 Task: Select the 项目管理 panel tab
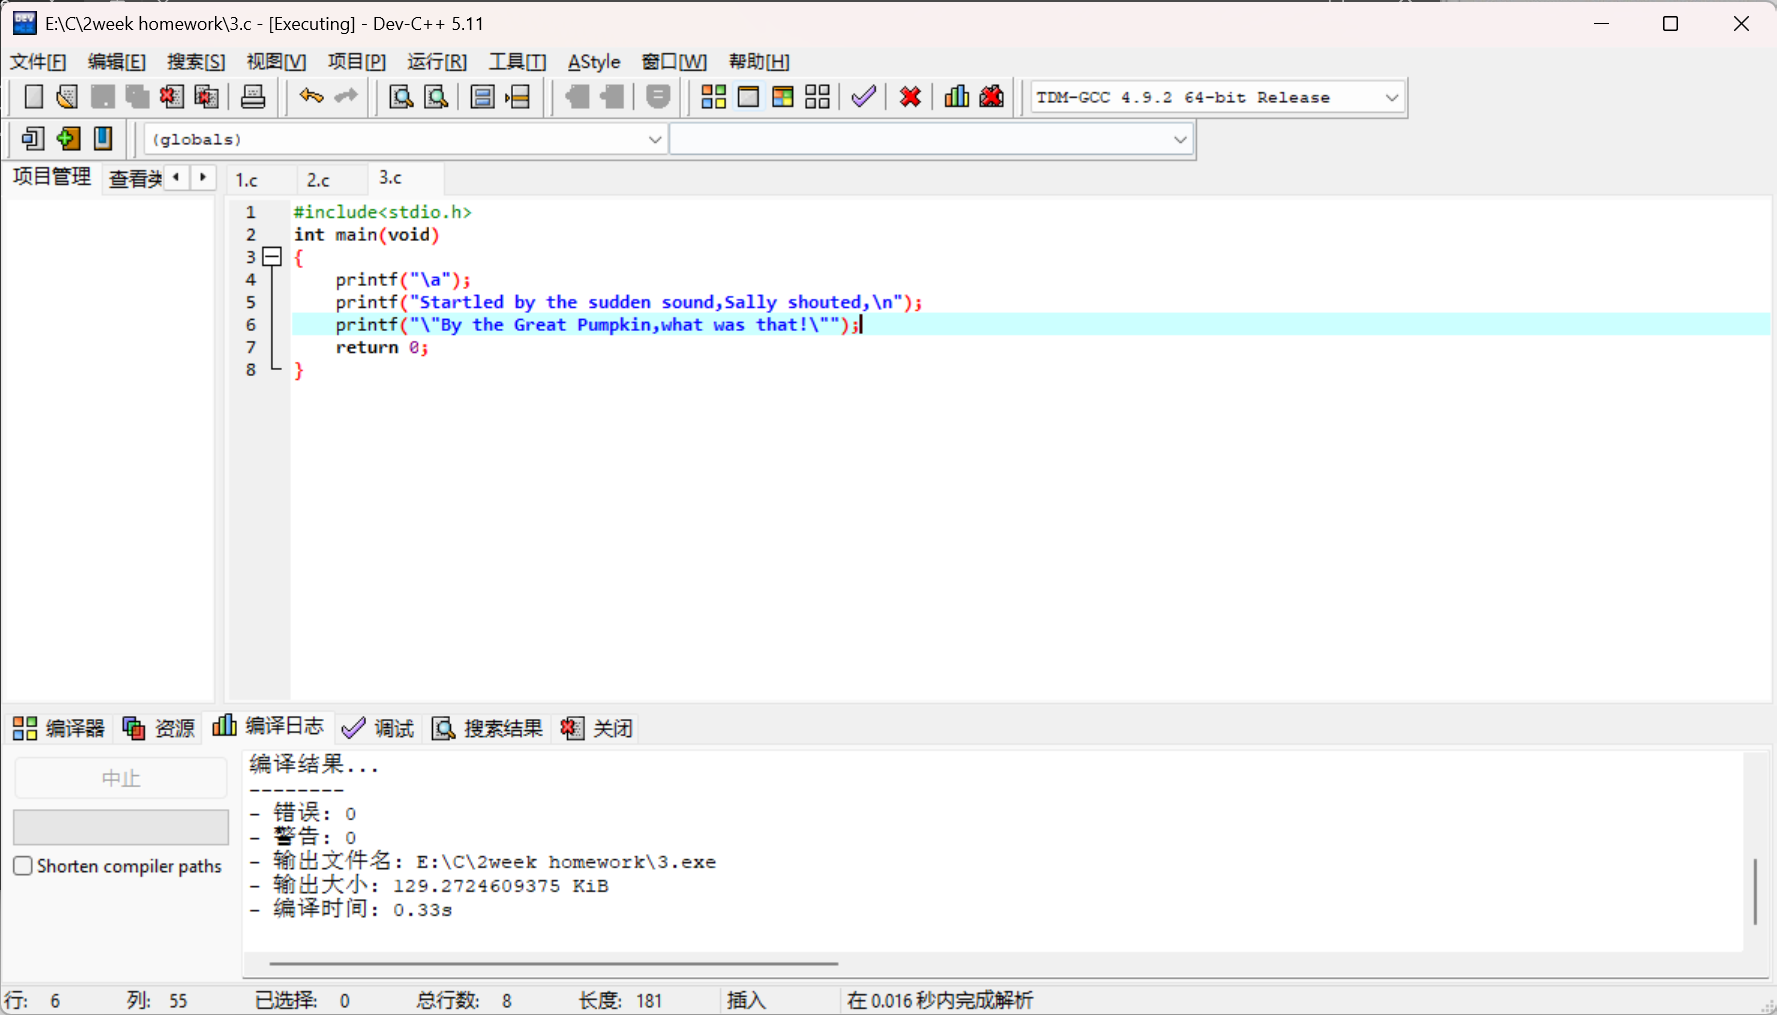(x=52, y=177)
